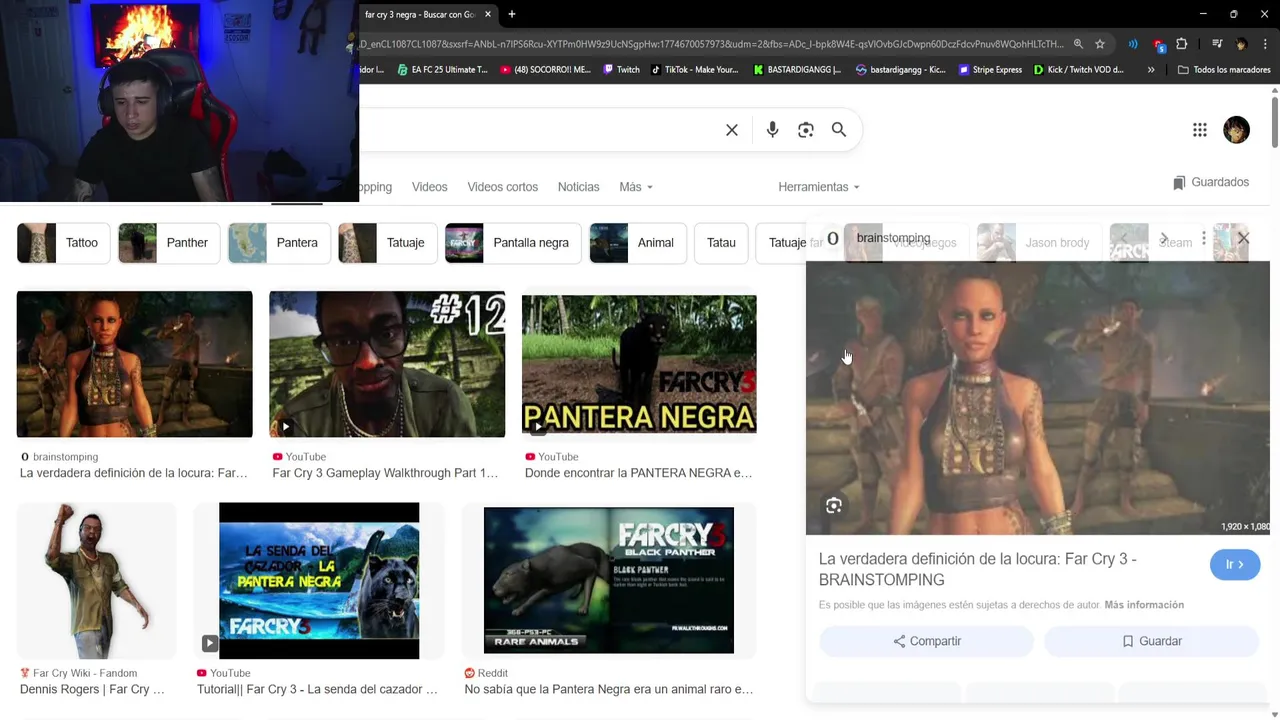Open the Stripe Express bookmark
The width and height of the screenshot is (1280, 720).
pos(990,70)
